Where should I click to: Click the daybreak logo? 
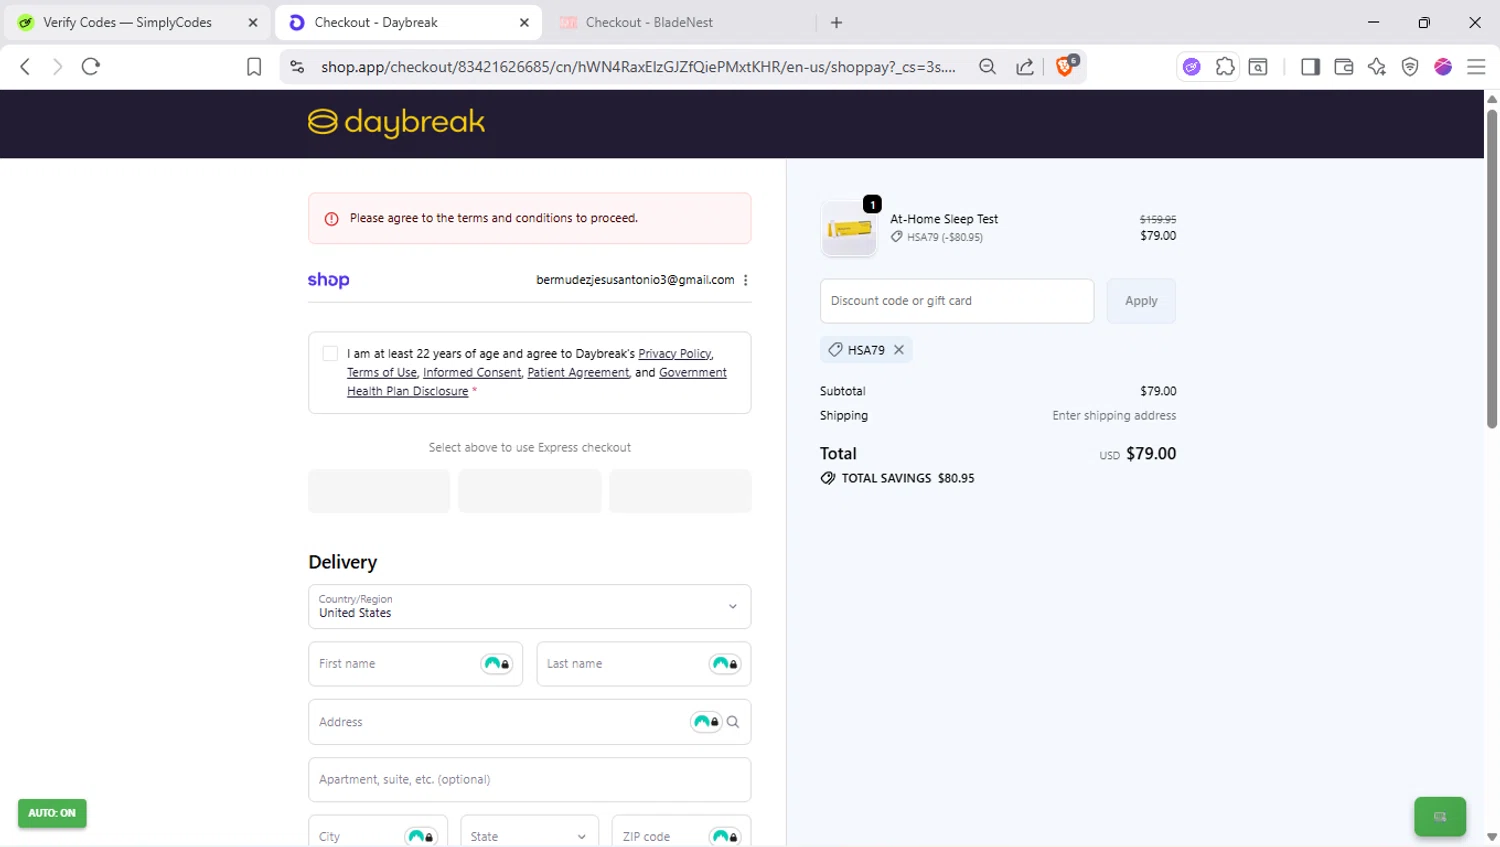pos(397,122)
